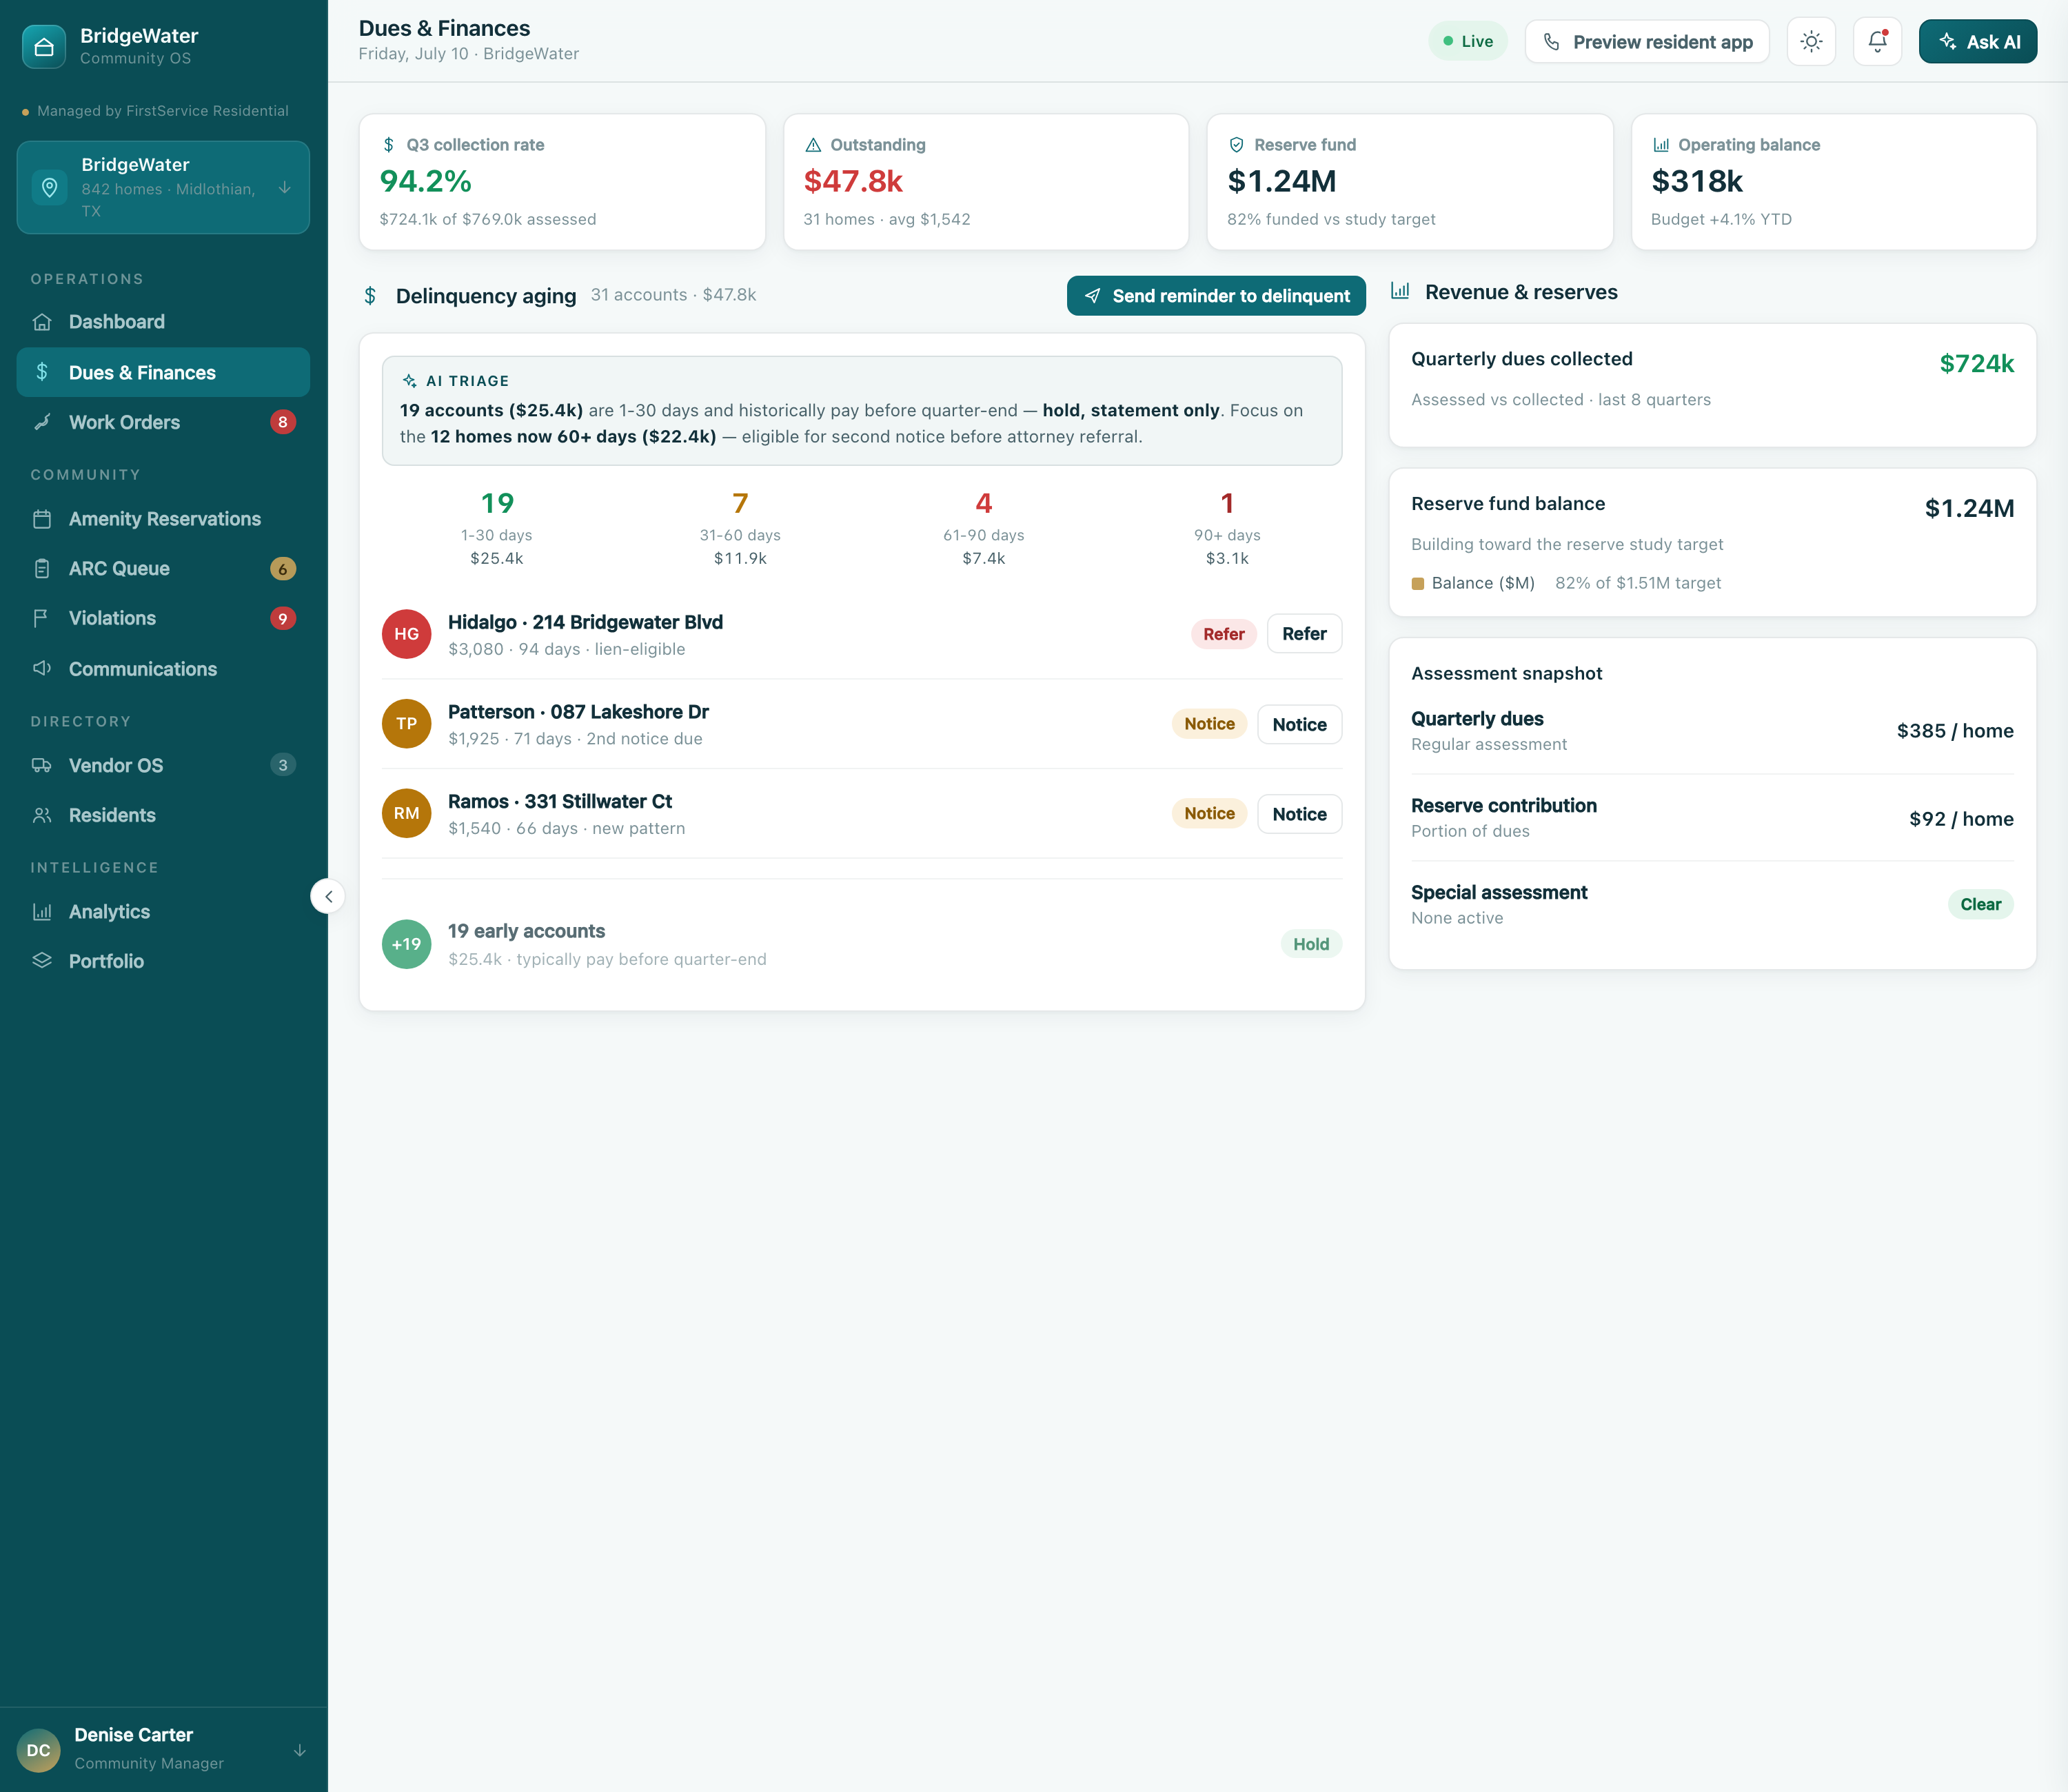Click the HG avatar for Hidalgo

[x=406, y=634]
